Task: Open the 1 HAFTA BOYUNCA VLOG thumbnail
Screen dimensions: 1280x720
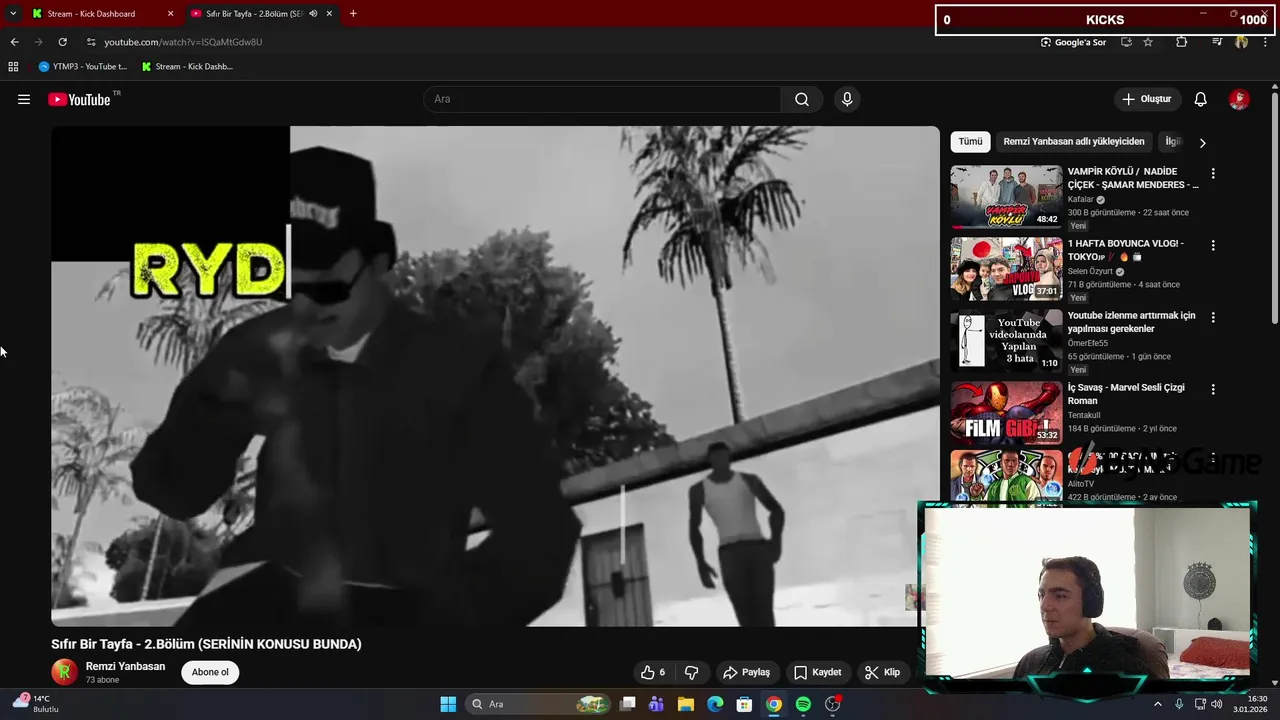Action: (x=1006, y=269)
